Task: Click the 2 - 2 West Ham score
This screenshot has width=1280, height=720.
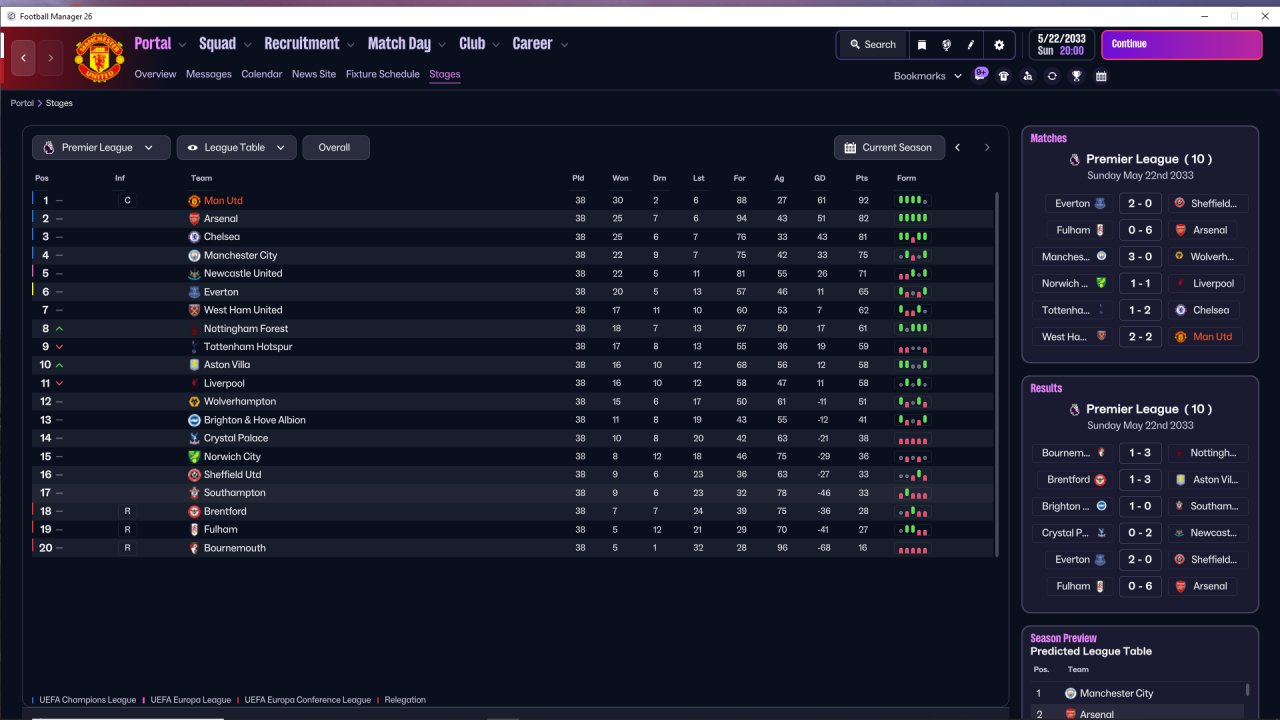Action: 1140,337
